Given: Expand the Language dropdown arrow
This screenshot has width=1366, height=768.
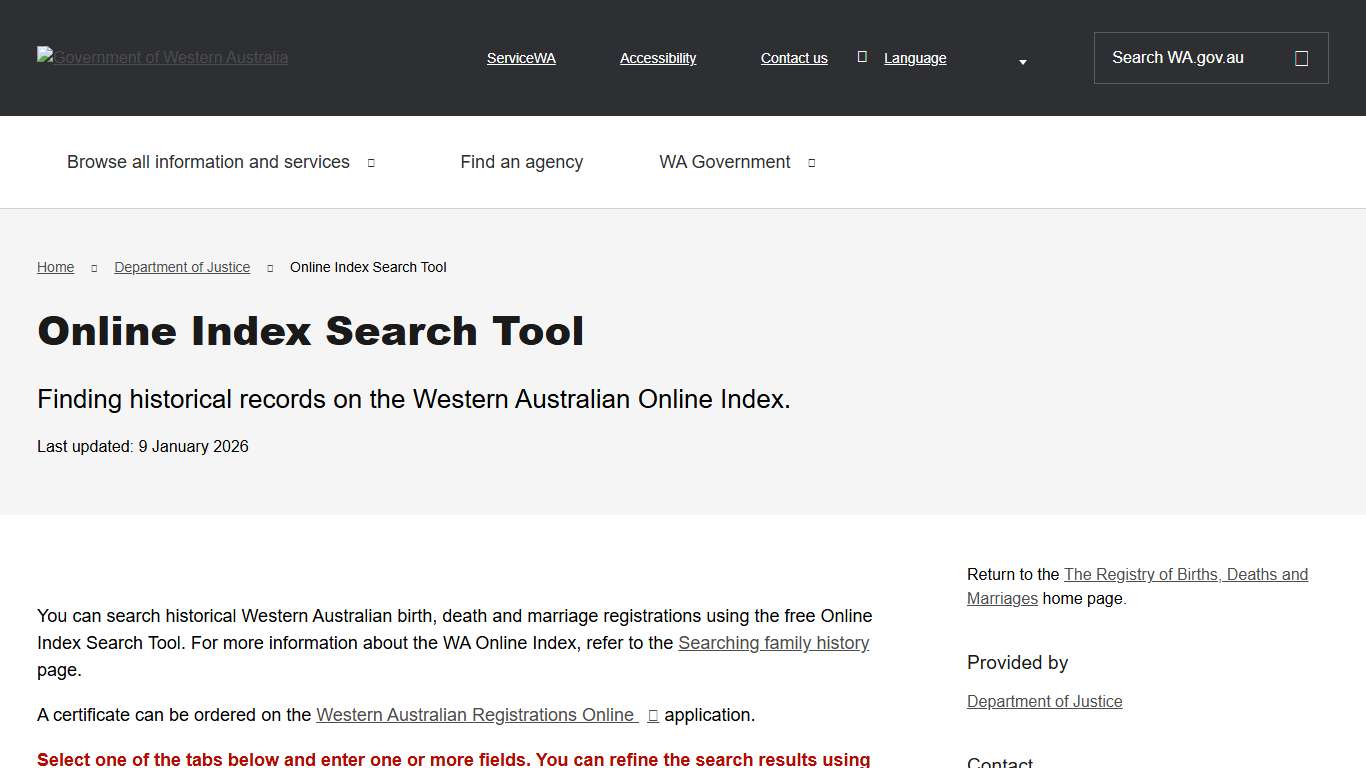Looking at the screenshot, I should pos(1022,62).
